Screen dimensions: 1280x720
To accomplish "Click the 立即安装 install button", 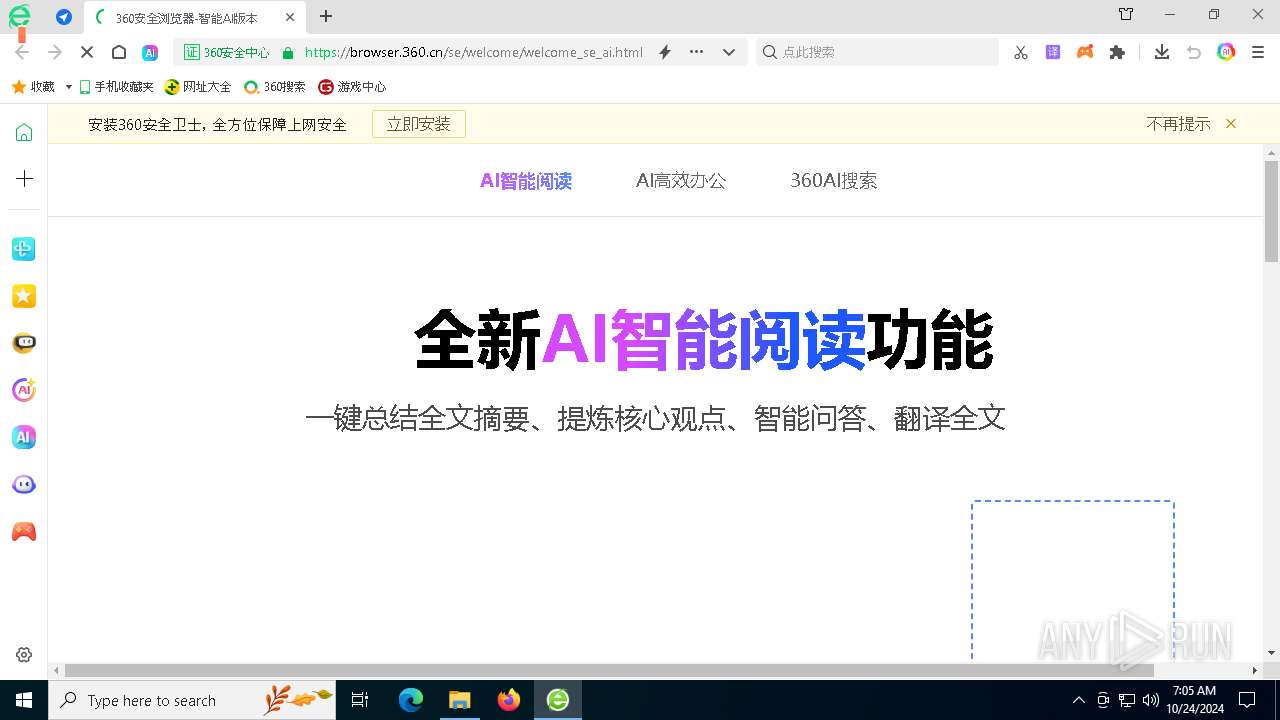I will click(419, 124).
